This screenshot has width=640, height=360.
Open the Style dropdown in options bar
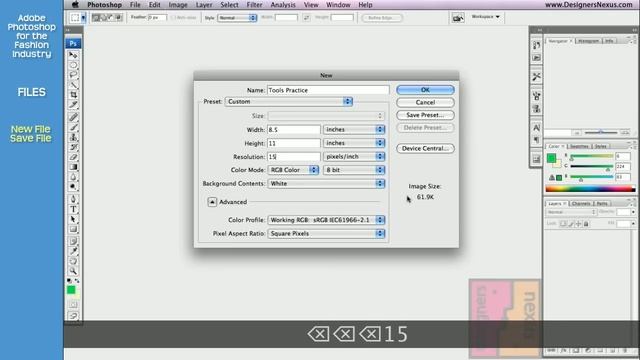tap(237, 18)
